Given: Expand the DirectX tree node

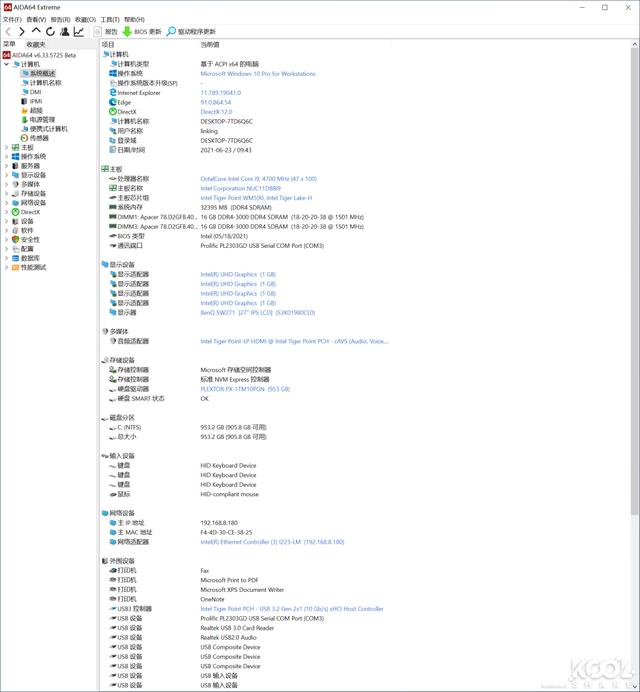Looking at the screenshot, I should click(7, 212).
